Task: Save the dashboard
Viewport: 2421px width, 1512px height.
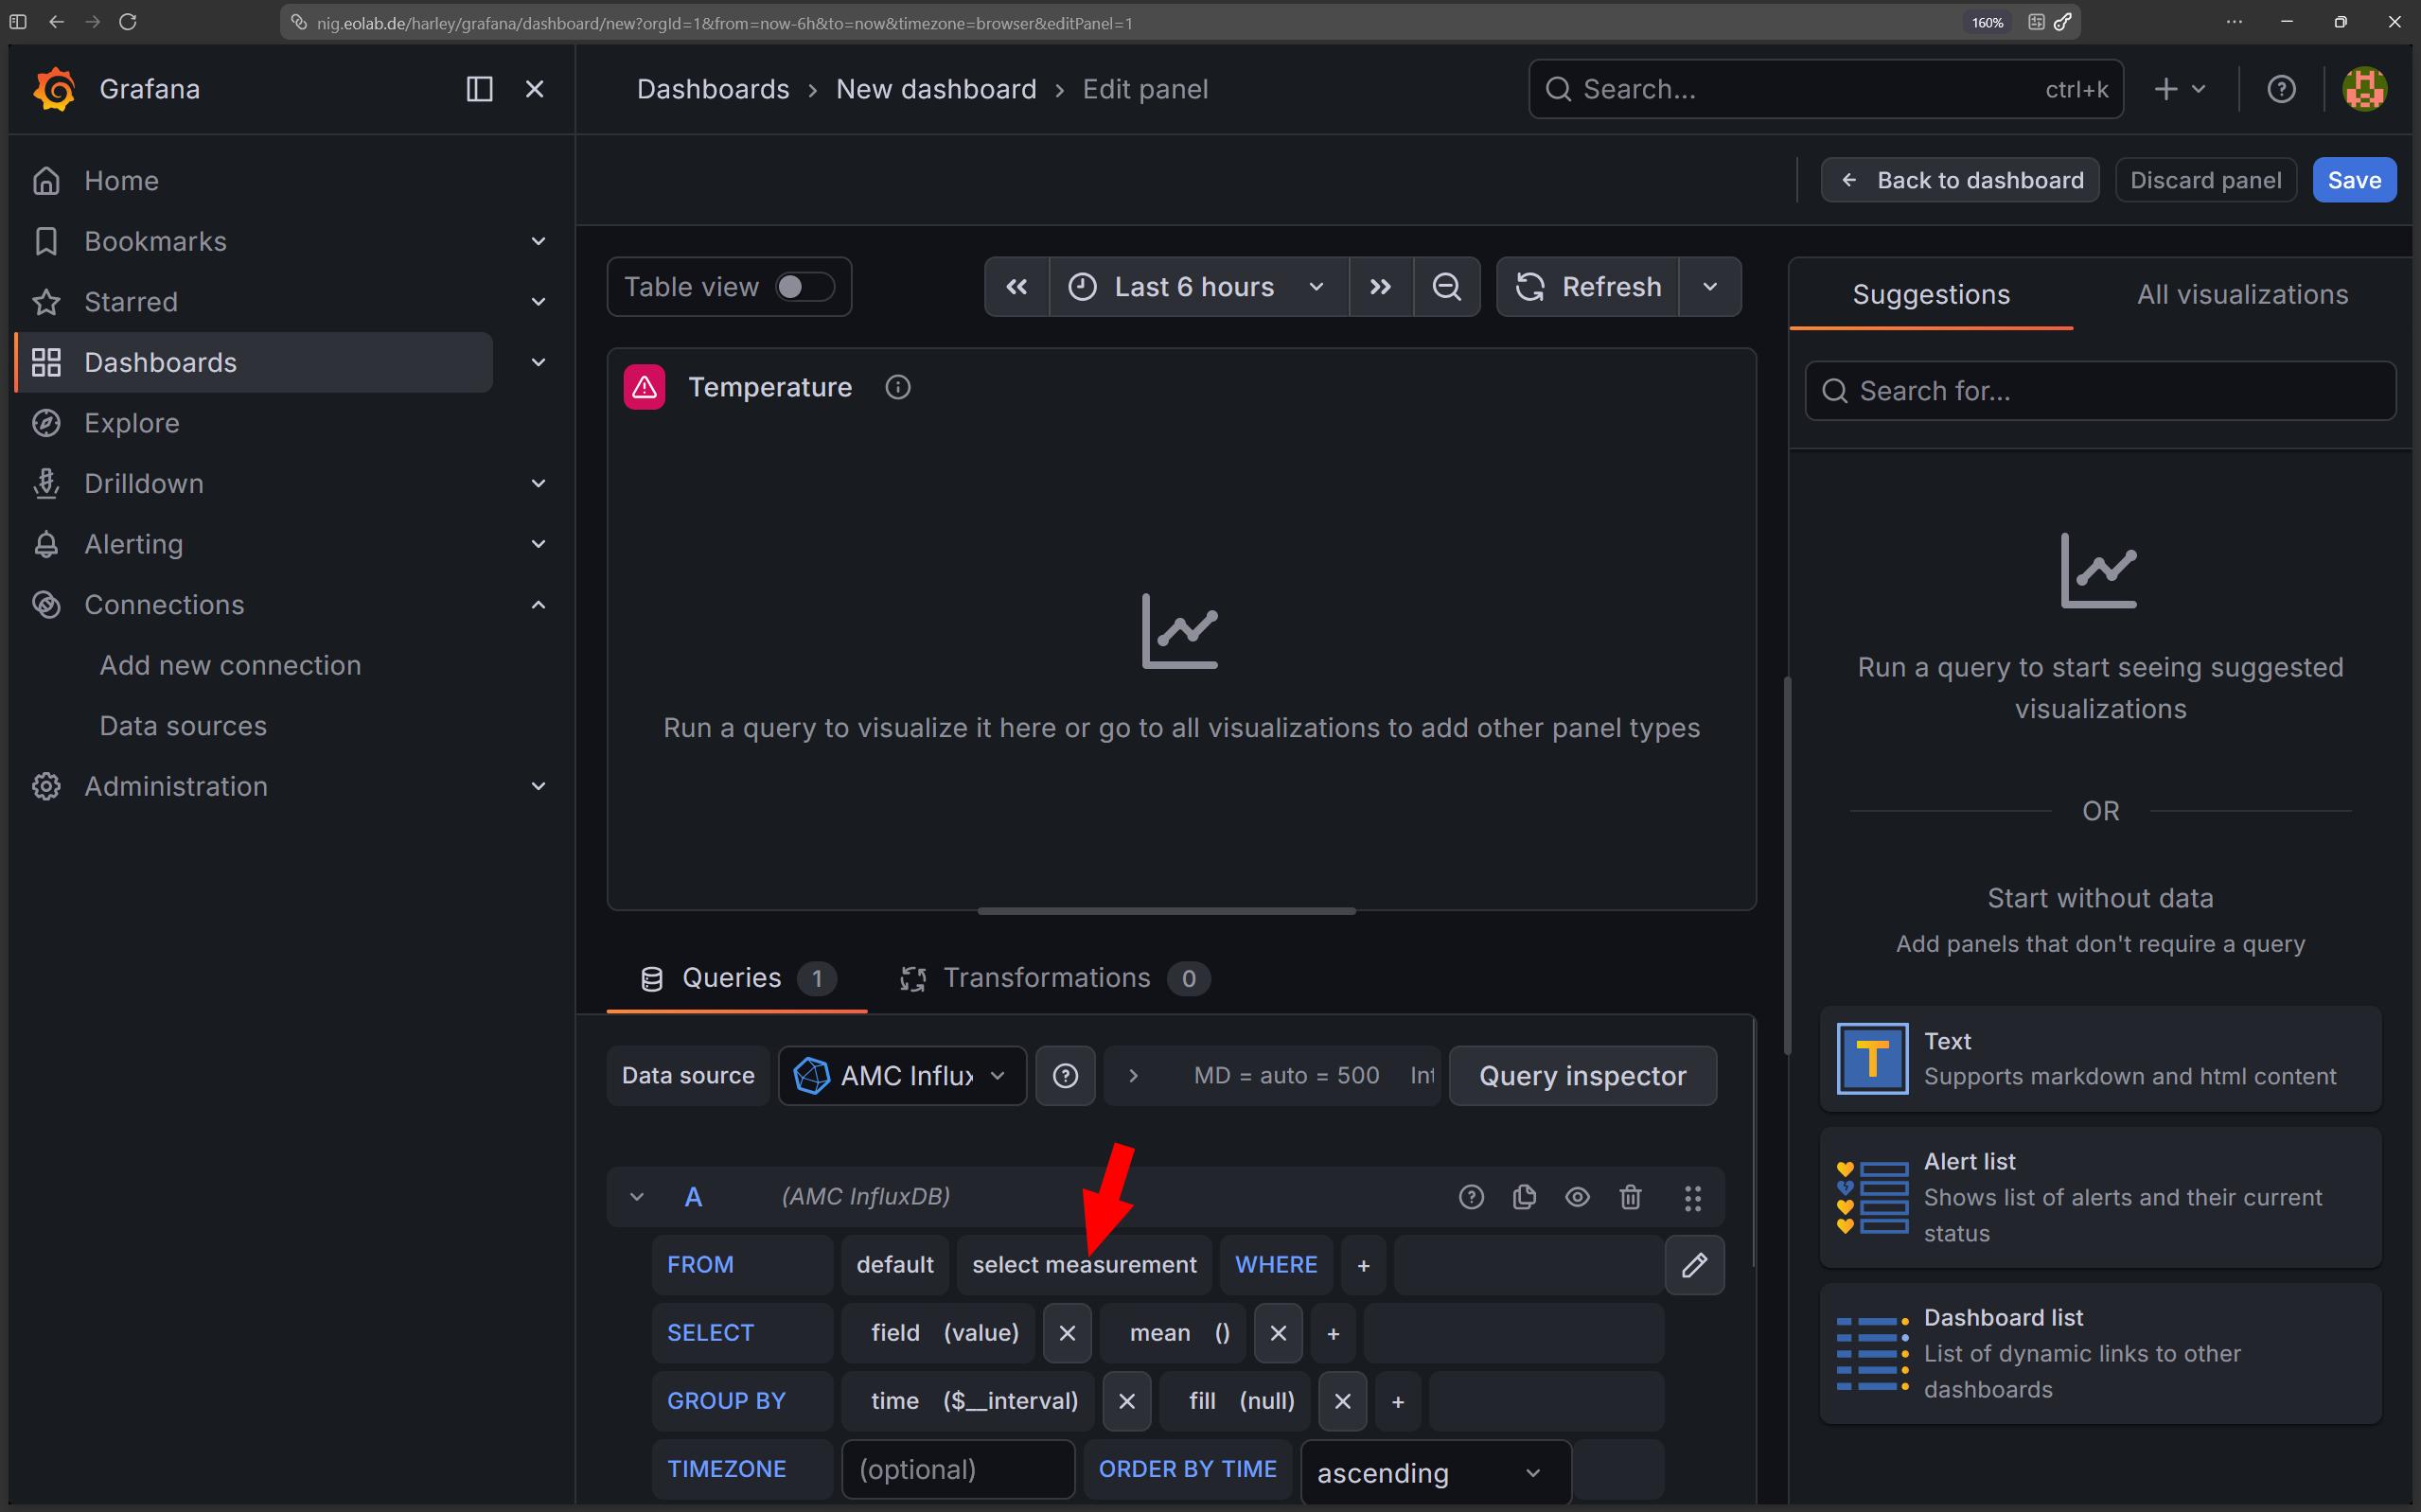Action: tap(2354, 180)
